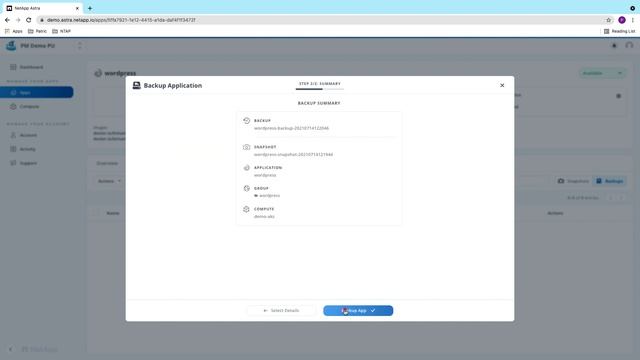Open Activity in the sidebar
This screenshot has height=360, width=640.
tap(27, 149)
